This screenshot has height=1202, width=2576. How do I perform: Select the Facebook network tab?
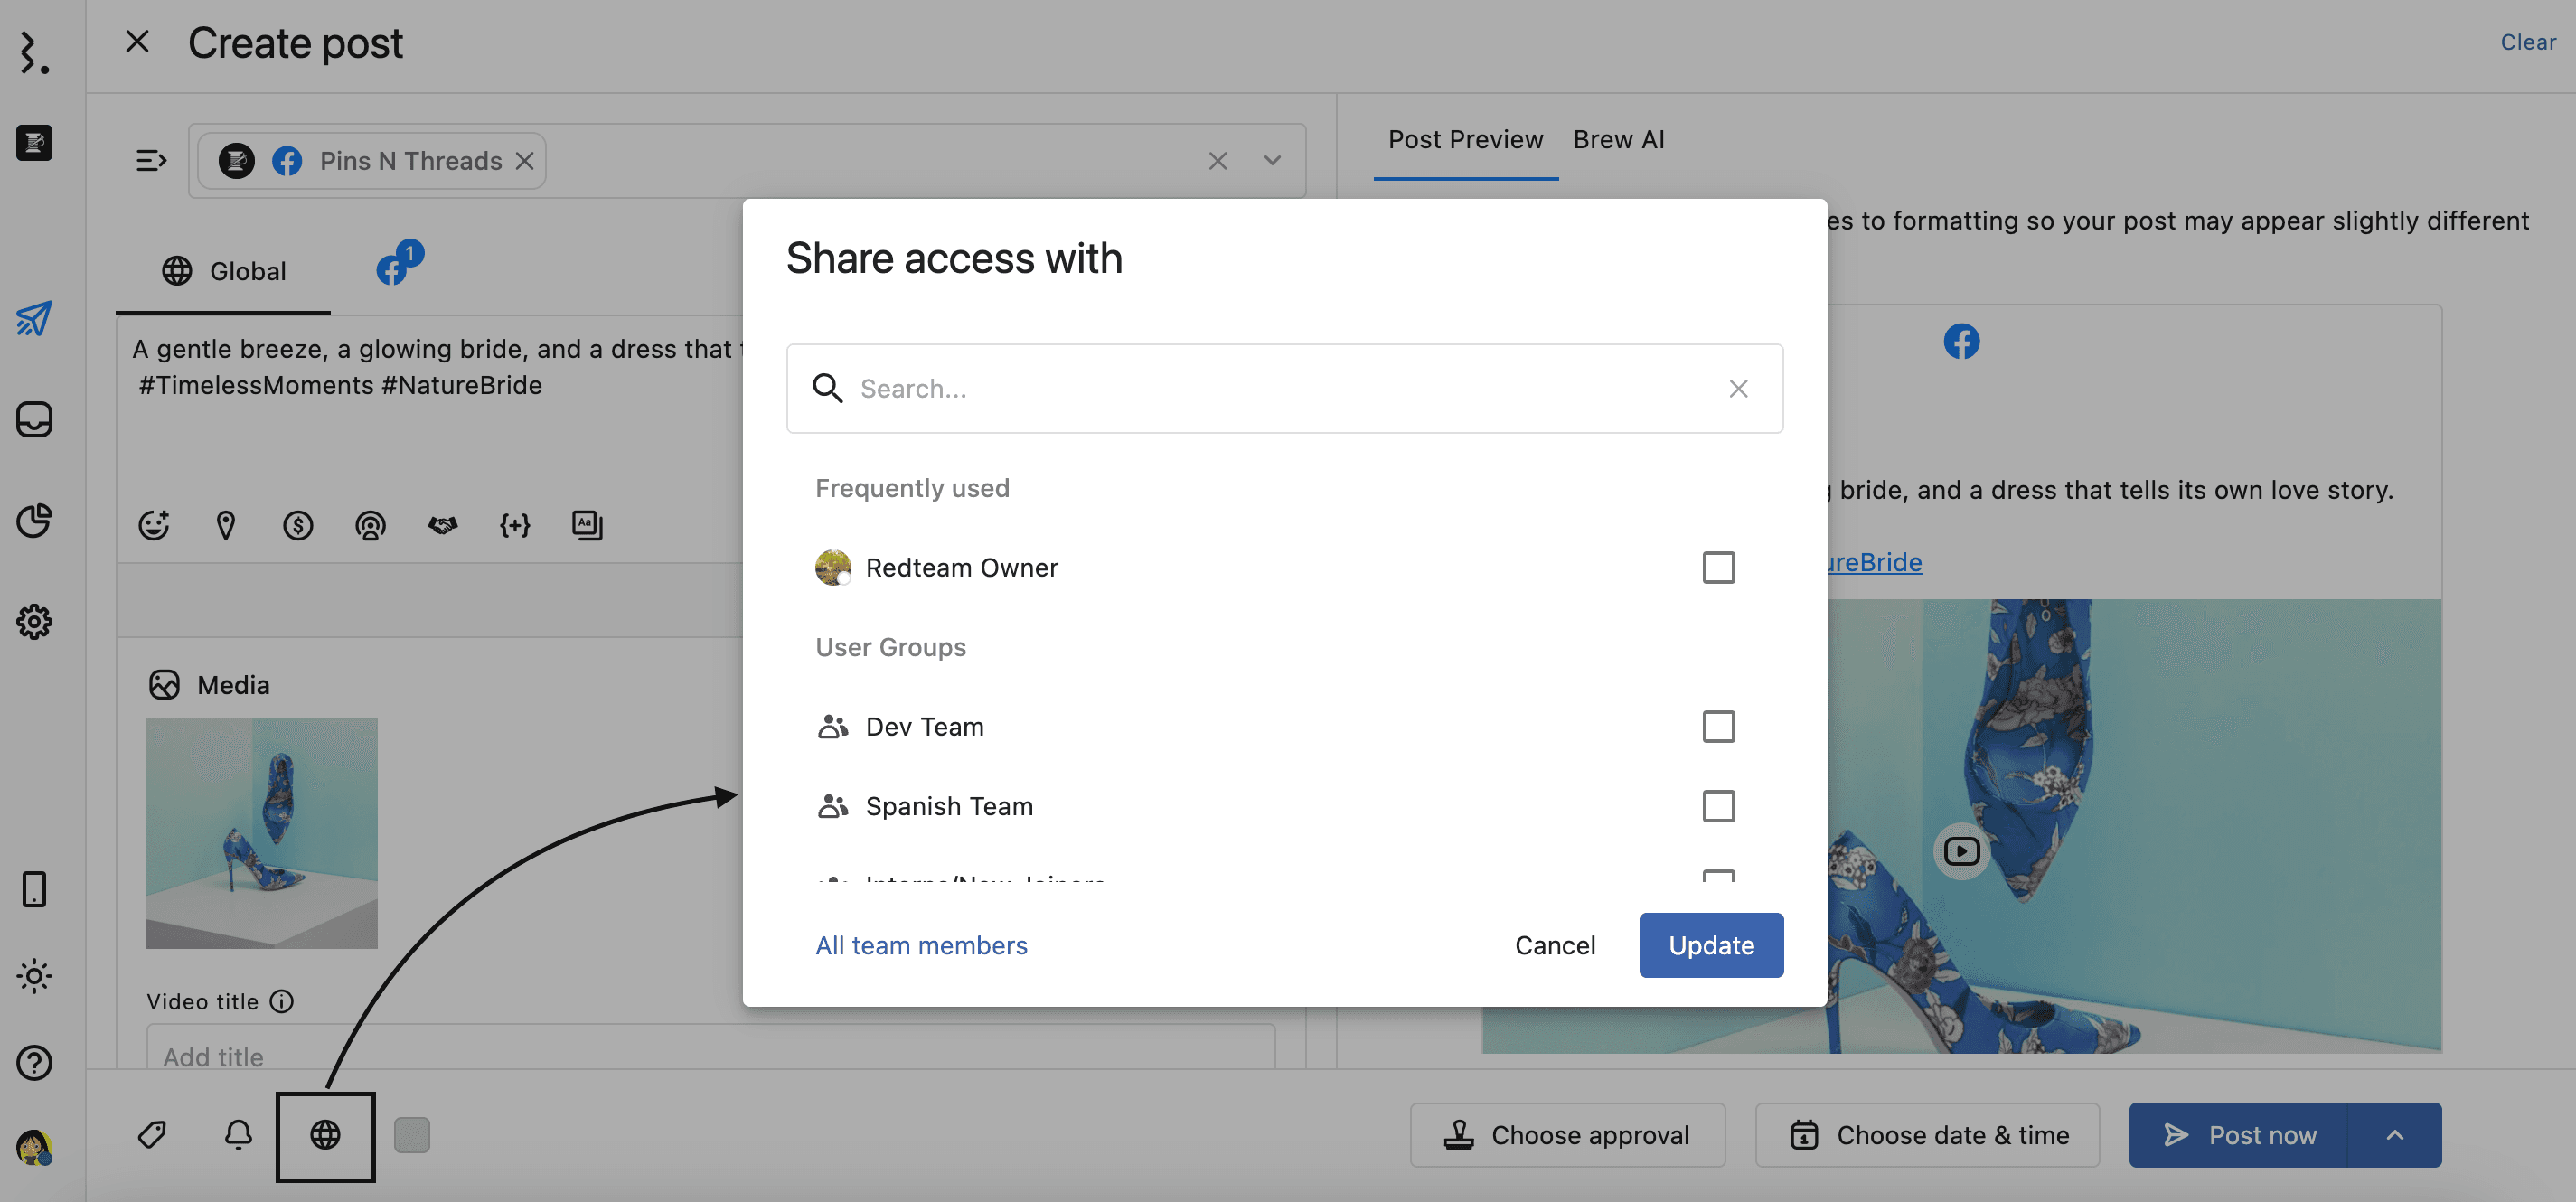pos(393,269)
